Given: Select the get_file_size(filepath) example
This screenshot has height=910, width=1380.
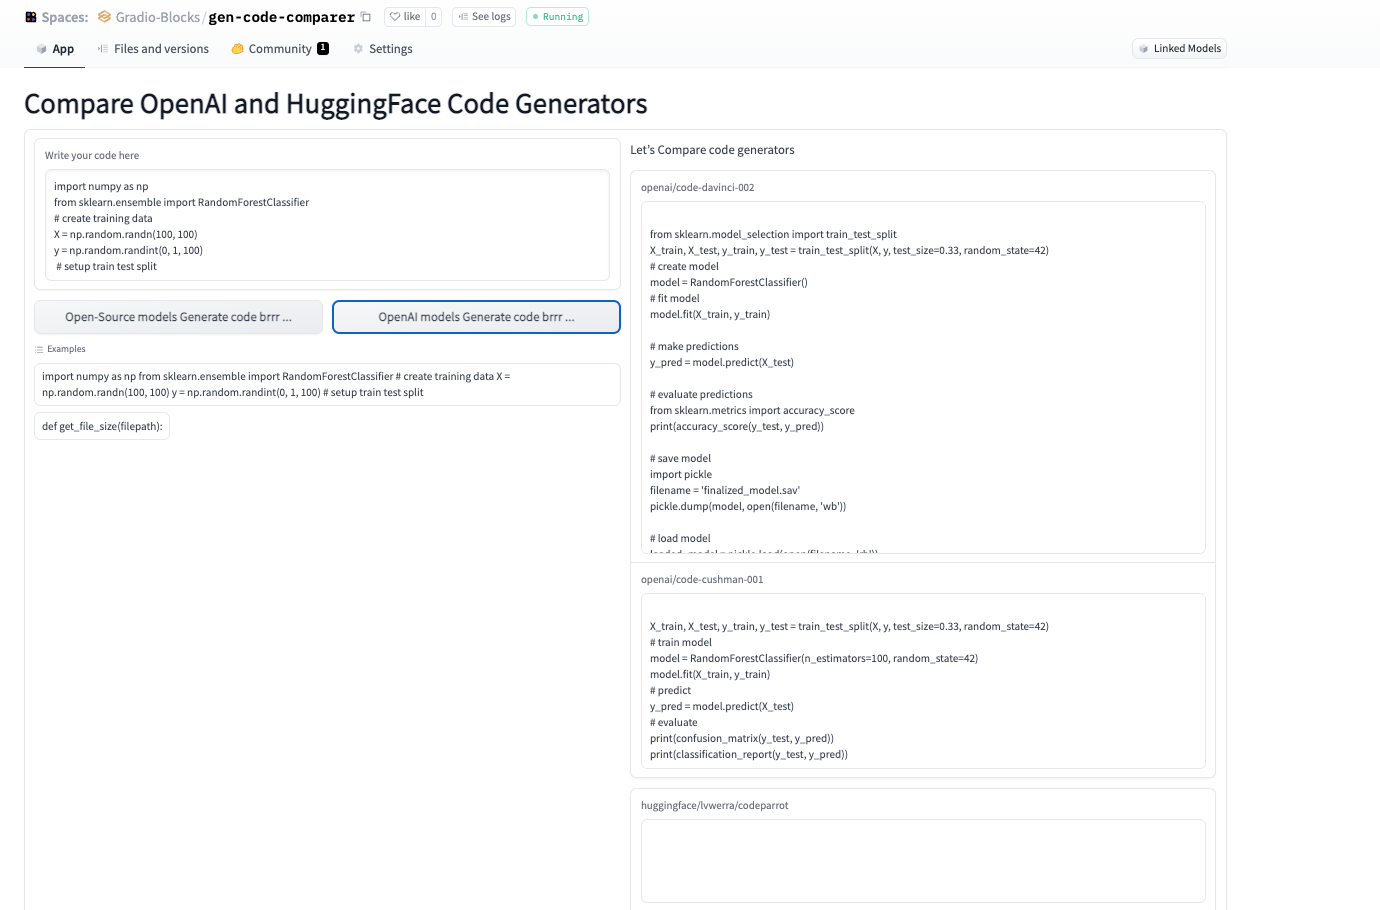Looking at the screenshot, I should 101,425.
